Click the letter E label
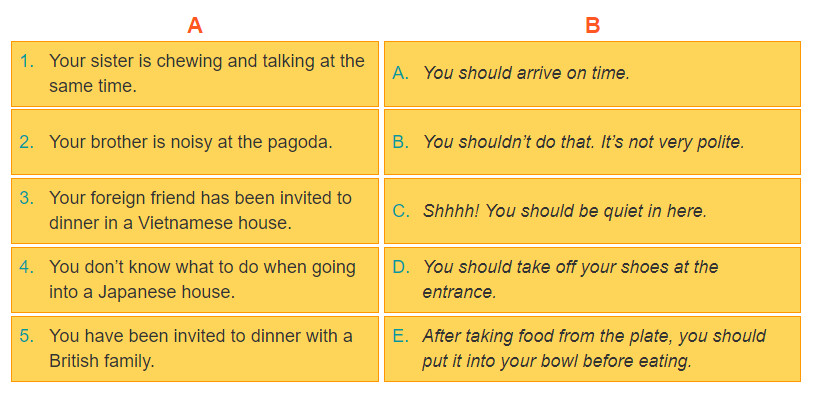This screenshot has width=813, height=393. 401,336
